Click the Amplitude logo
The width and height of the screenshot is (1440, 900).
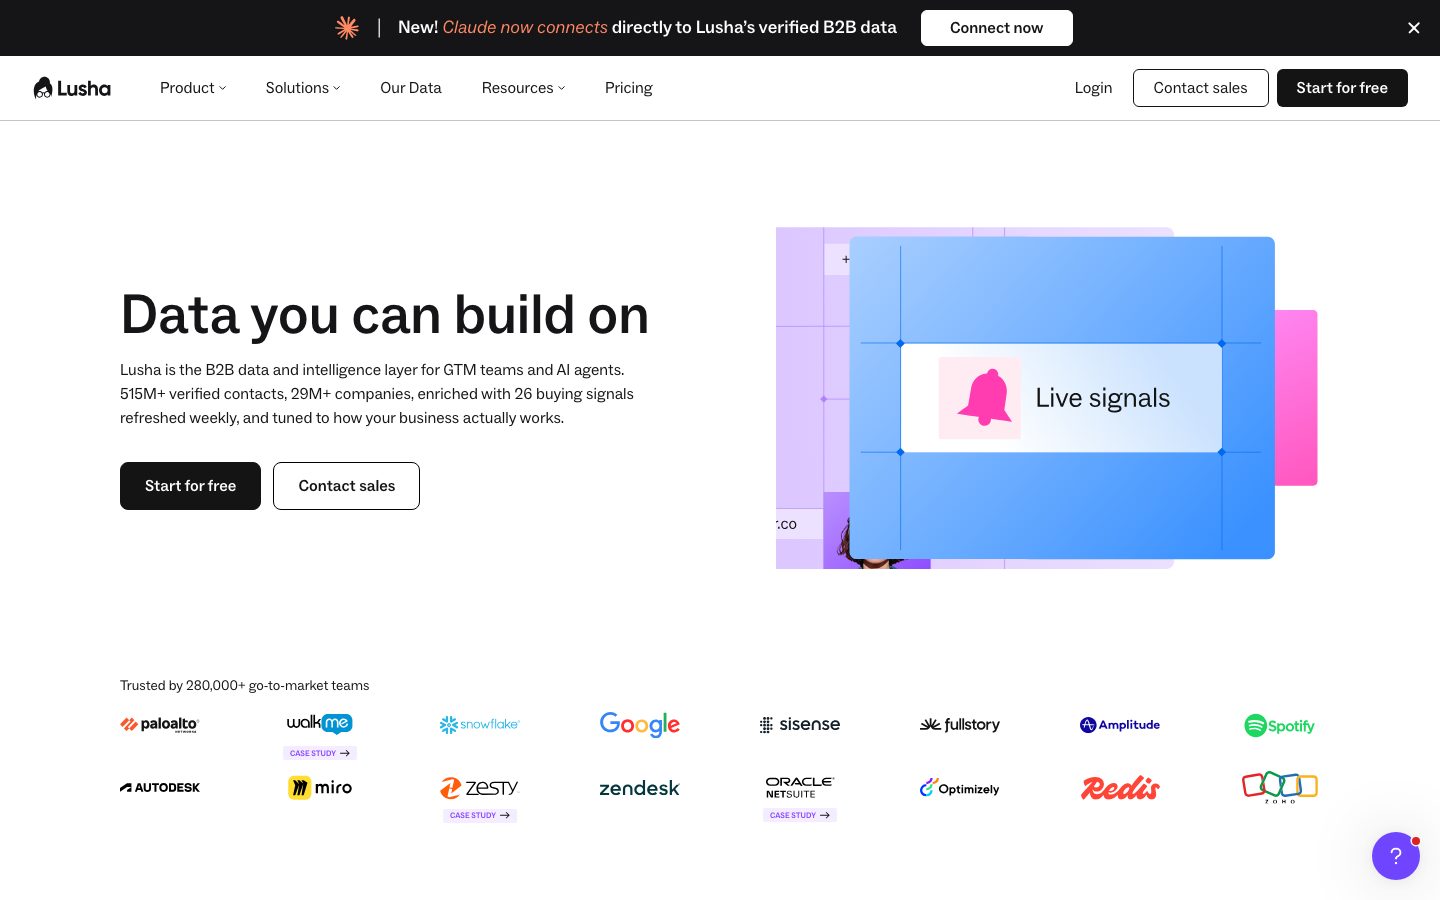(1120, 725)
